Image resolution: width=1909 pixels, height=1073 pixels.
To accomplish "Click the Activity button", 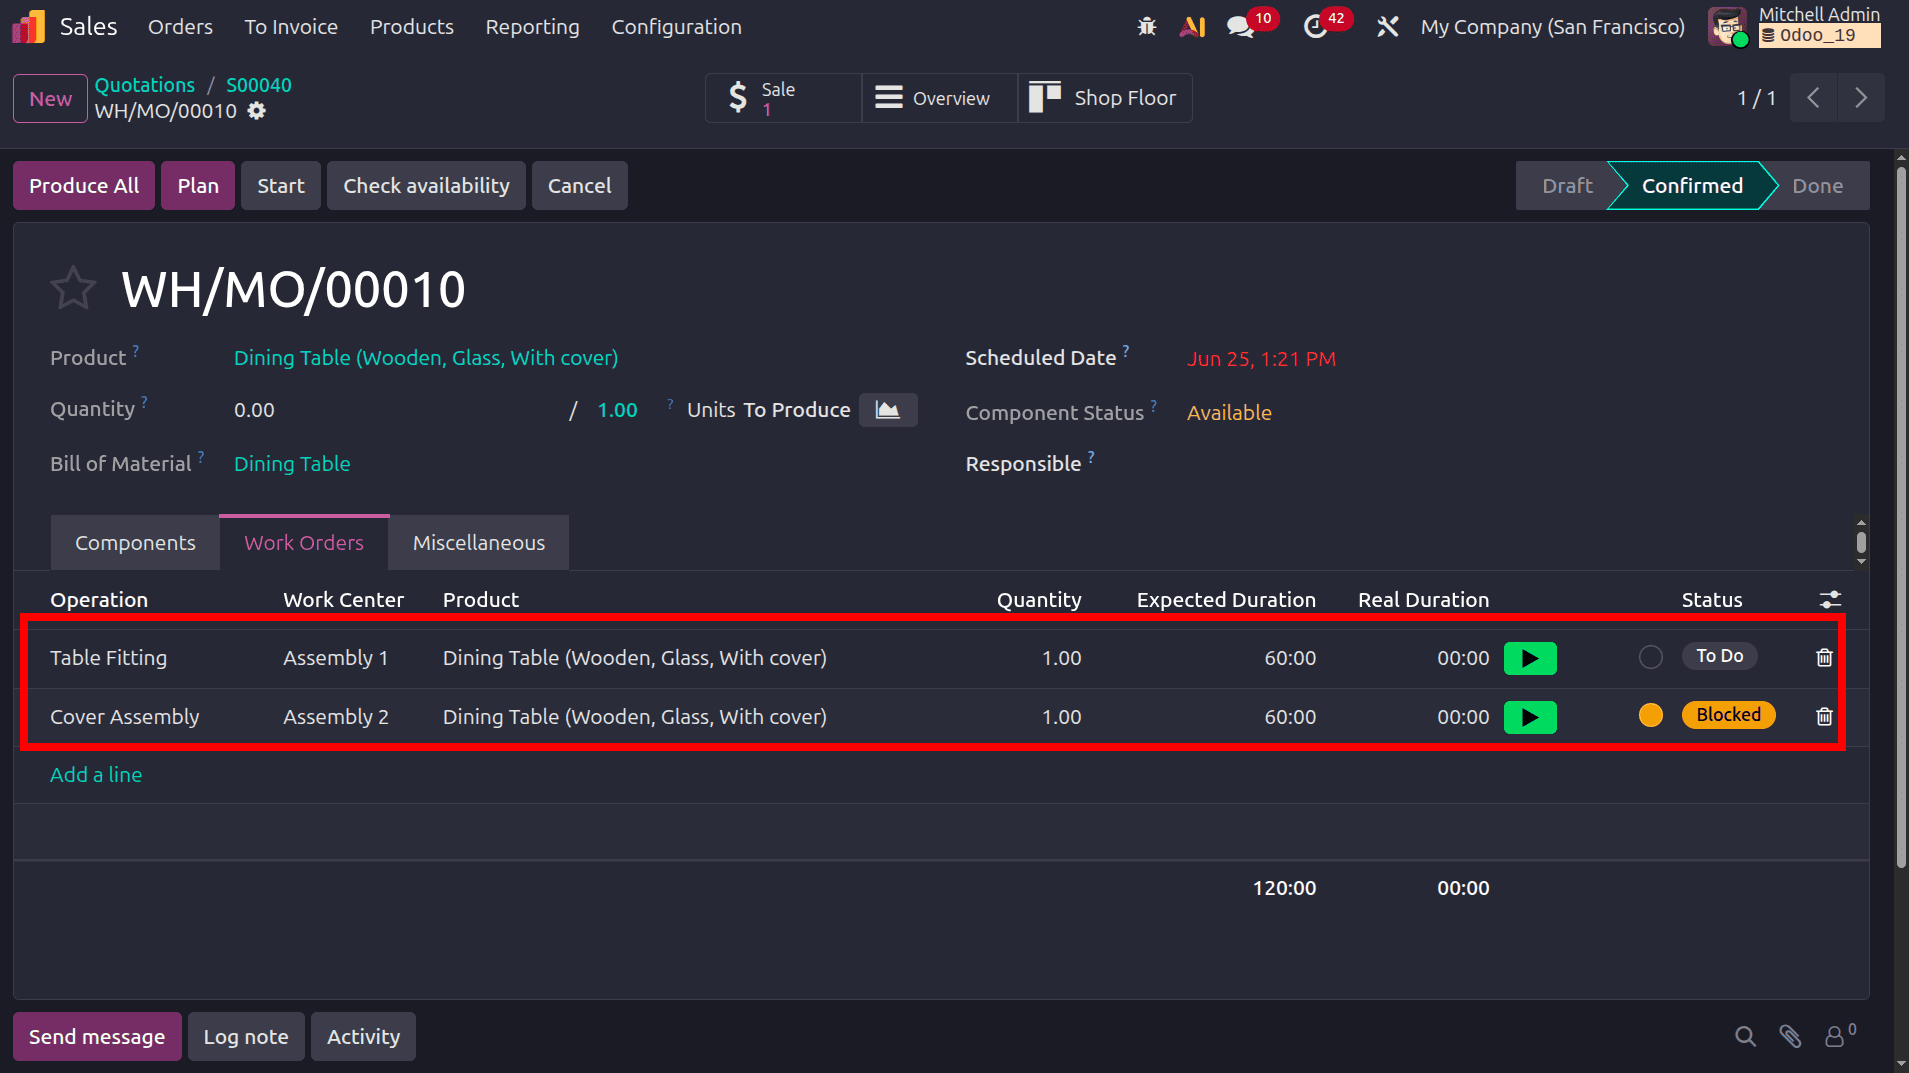I will (x=363, y=1037).
